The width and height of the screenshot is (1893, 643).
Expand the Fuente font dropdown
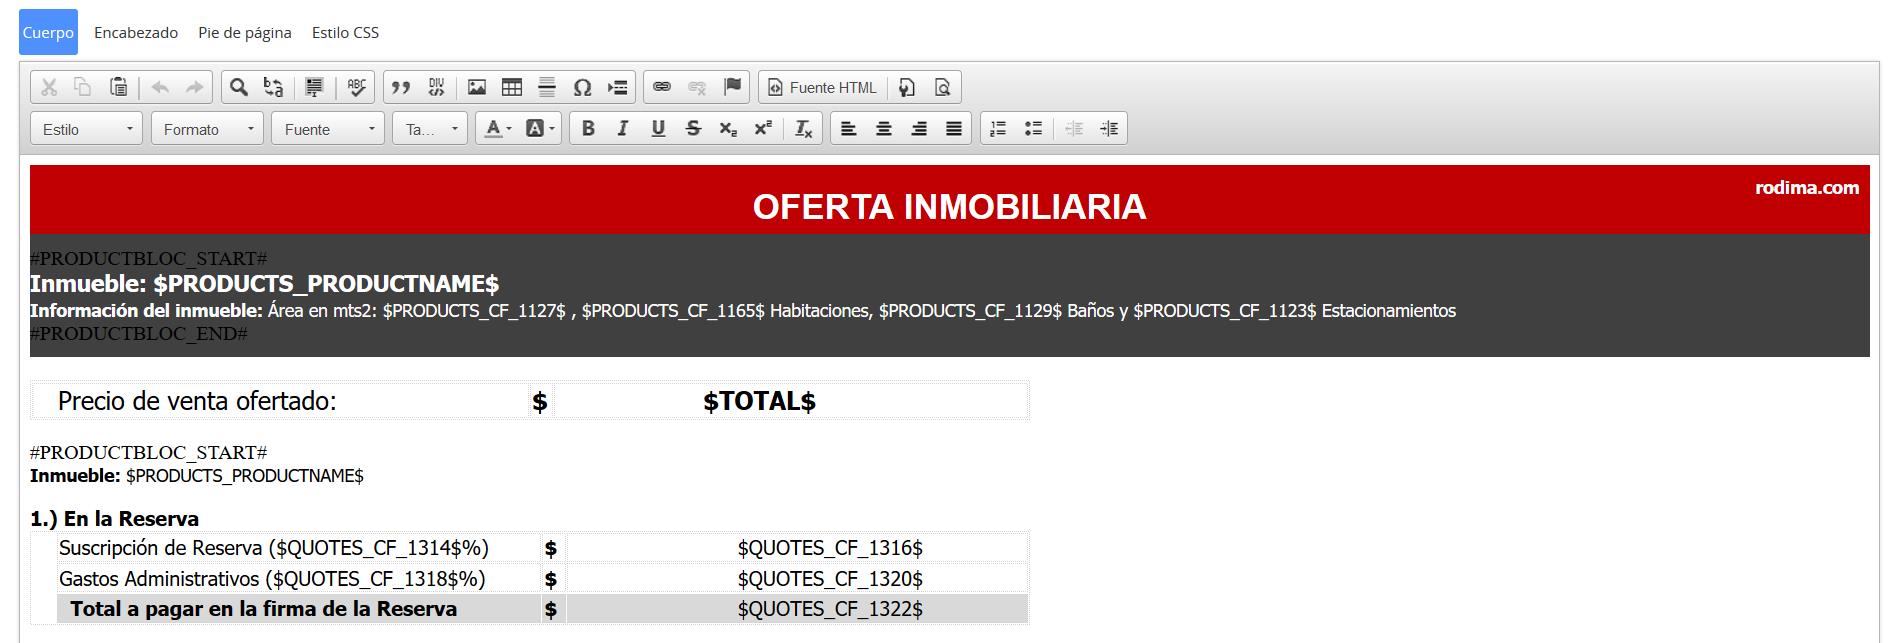point(327,129)
